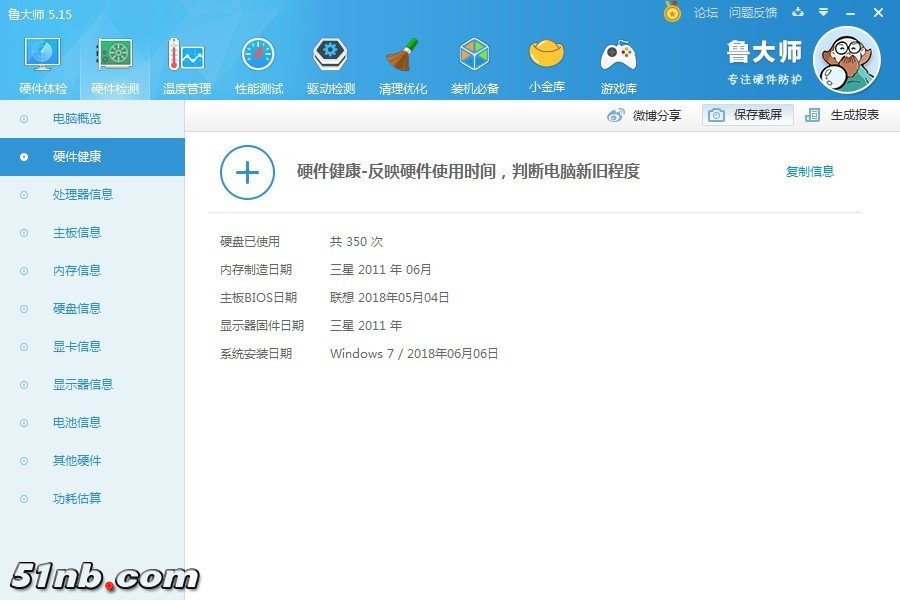900x600 pixels.
Task: Click the download tray icon in title bar
Action: point(798,13)
